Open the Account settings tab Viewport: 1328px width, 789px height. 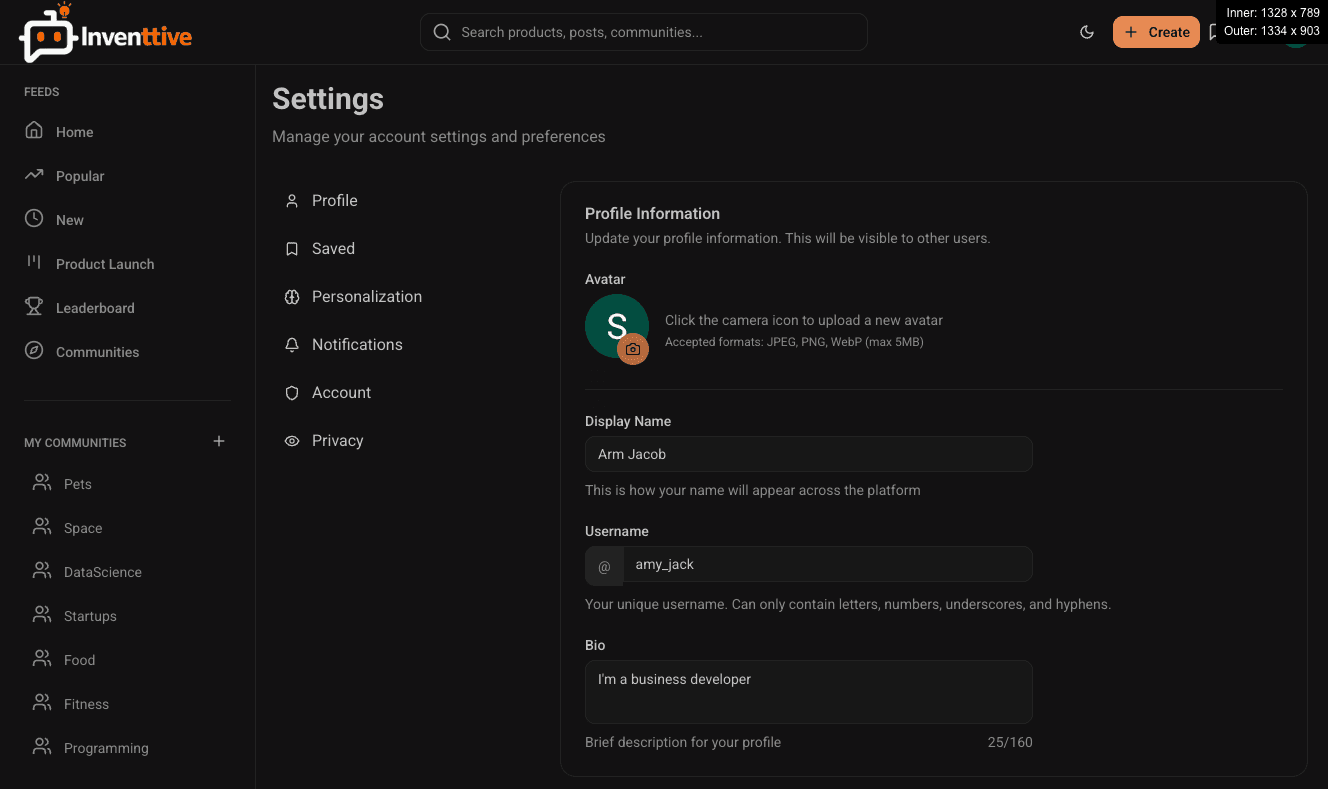click(341, 393)
